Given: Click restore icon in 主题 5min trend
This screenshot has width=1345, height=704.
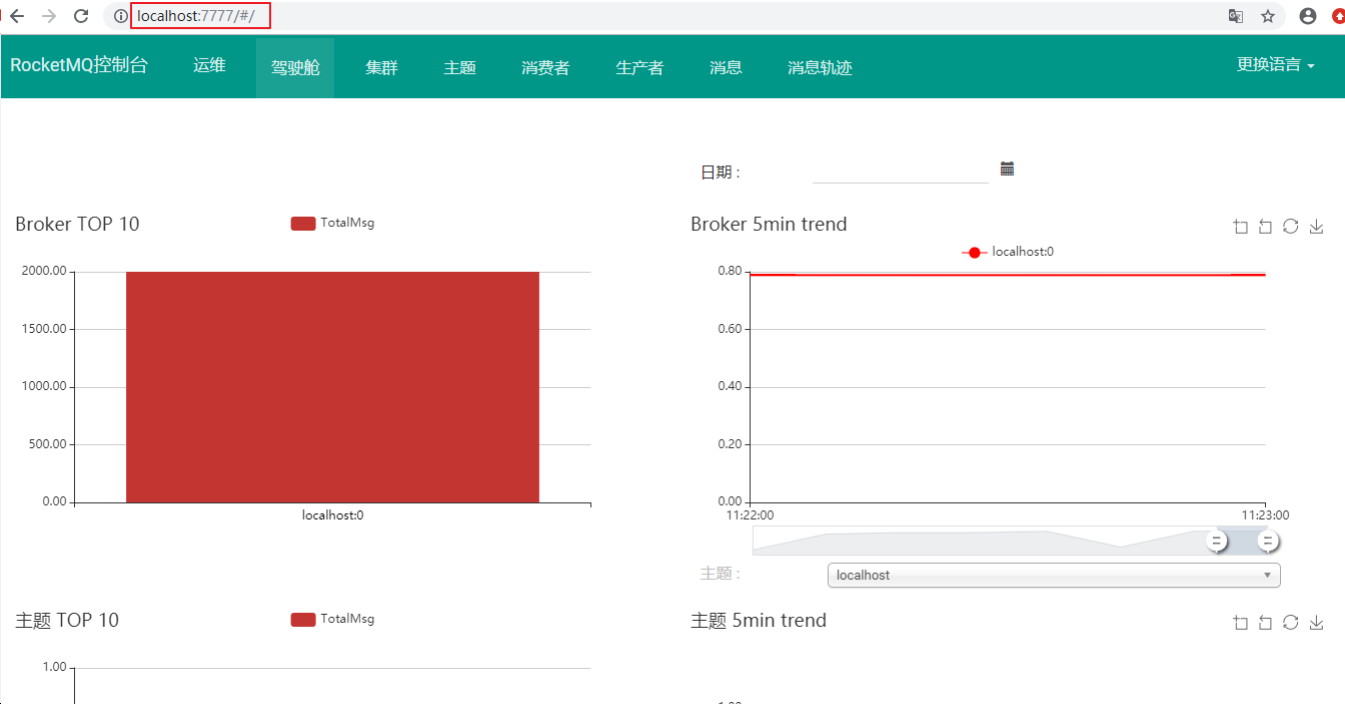Looking at the screenshot, I should (1291, 622).
